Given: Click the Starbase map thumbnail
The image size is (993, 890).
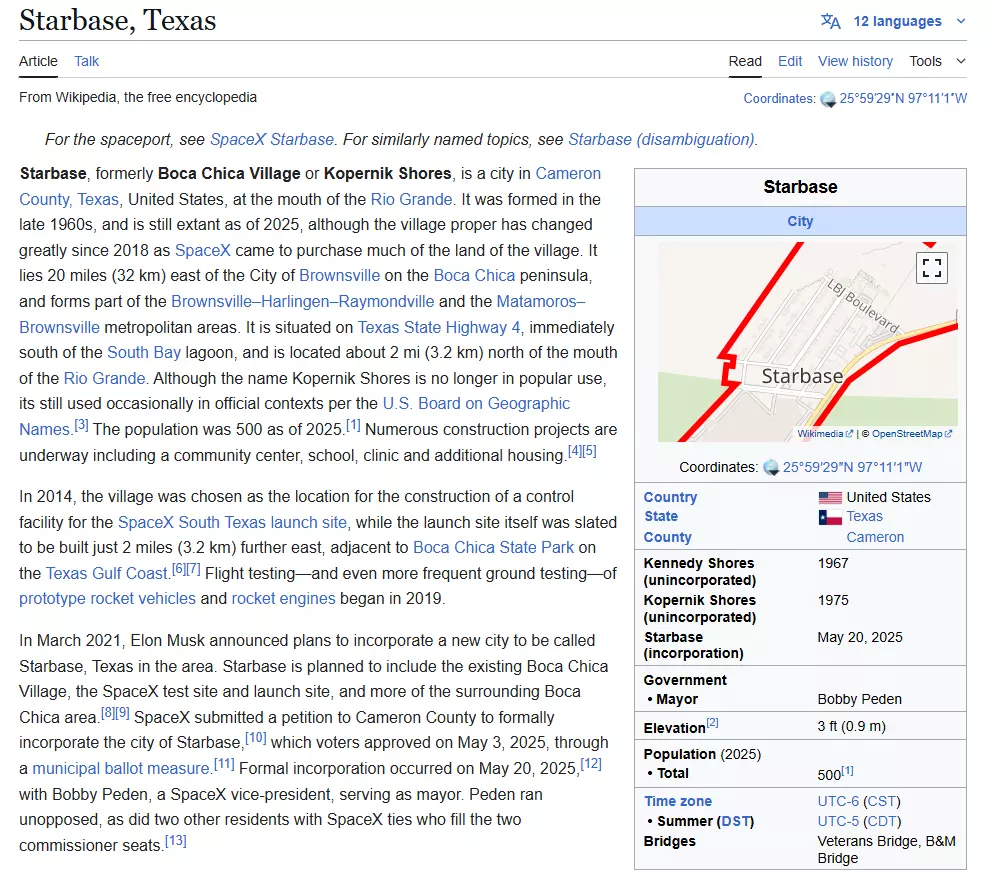Looking at the screenshot, I should tap(807, 342).
